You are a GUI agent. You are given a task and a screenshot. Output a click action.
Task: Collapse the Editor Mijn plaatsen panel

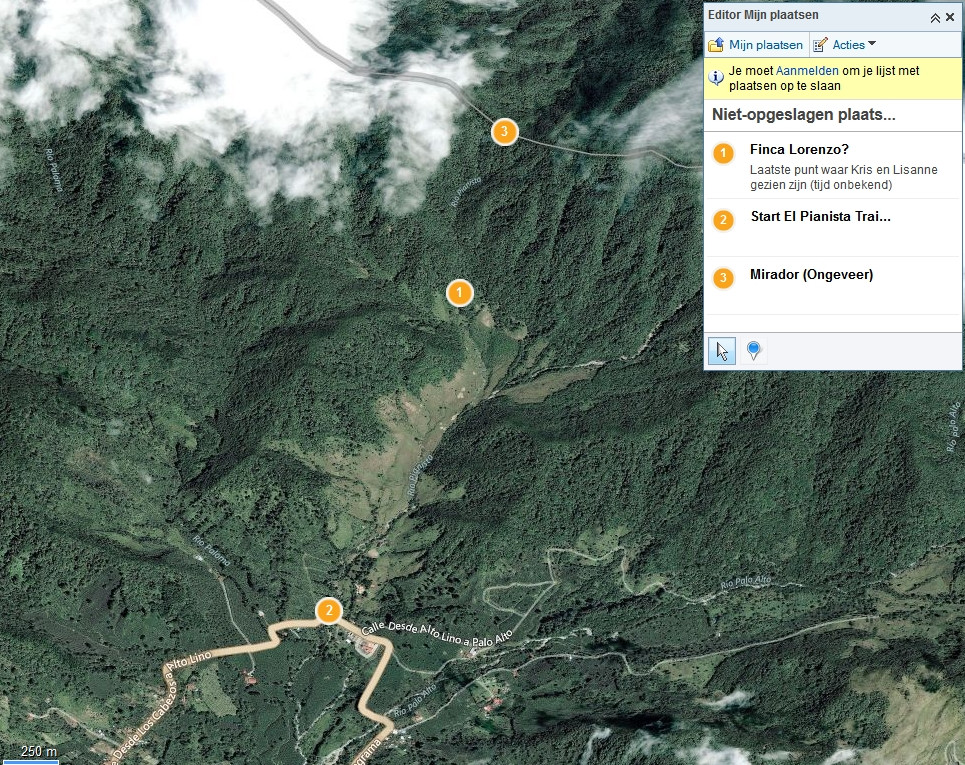point(935,17)
